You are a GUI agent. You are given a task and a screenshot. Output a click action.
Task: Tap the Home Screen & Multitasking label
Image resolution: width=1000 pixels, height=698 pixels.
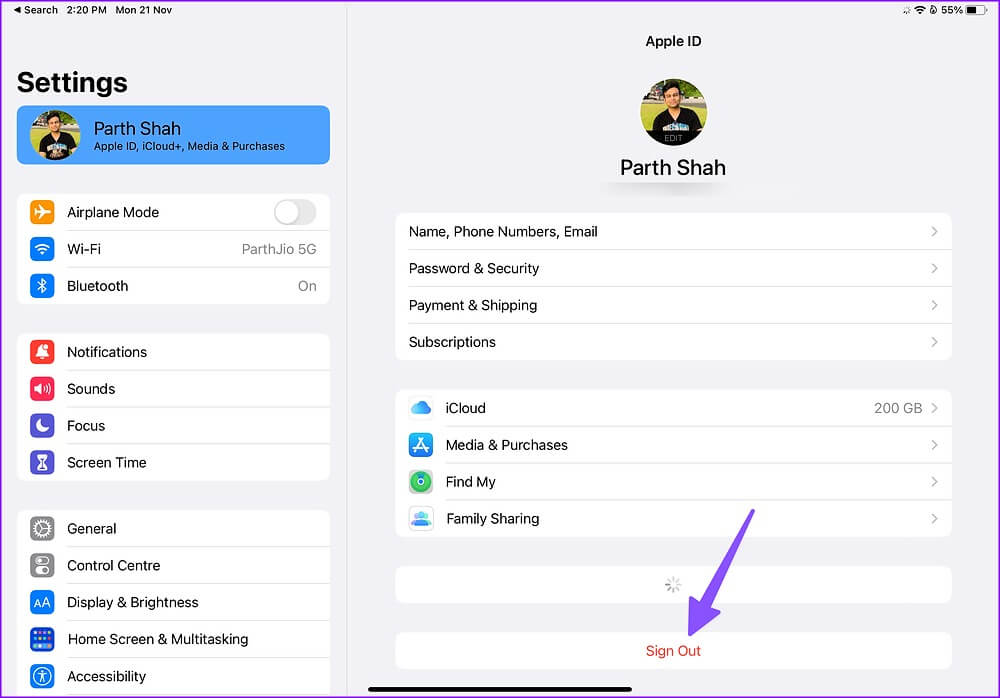(158, 639)
